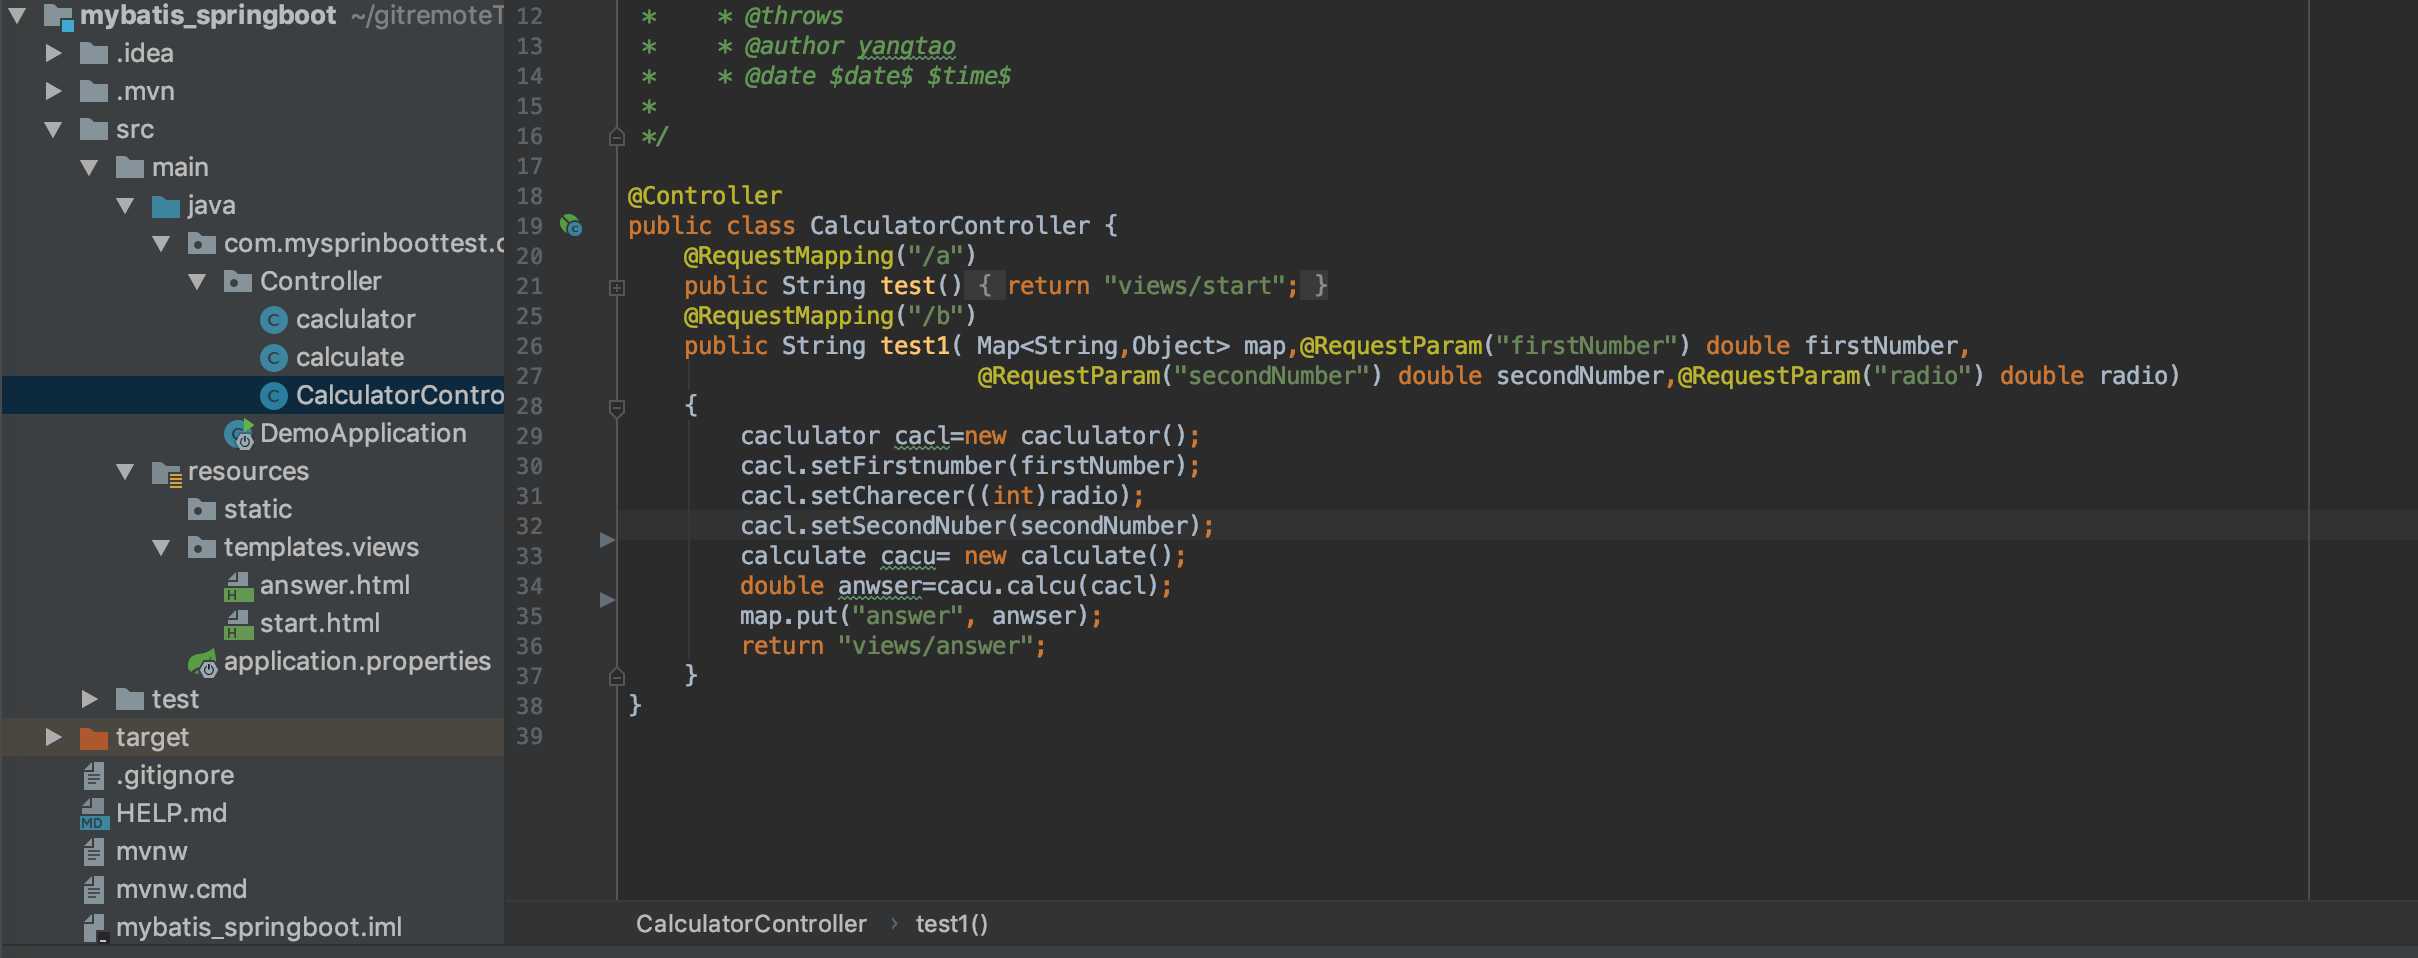Click the src folder icon
Image resolution: width=2418 pixels, height=958 pixels.
point(94,130)
